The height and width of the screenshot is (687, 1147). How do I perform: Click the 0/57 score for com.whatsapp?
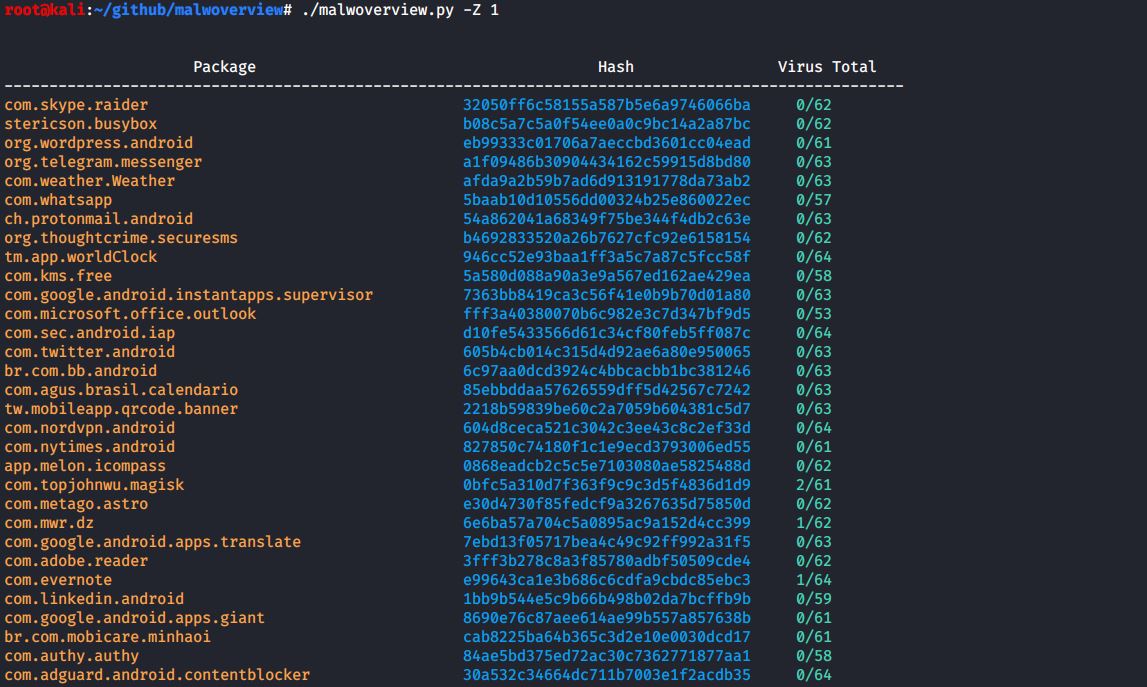tap(814, 200)
